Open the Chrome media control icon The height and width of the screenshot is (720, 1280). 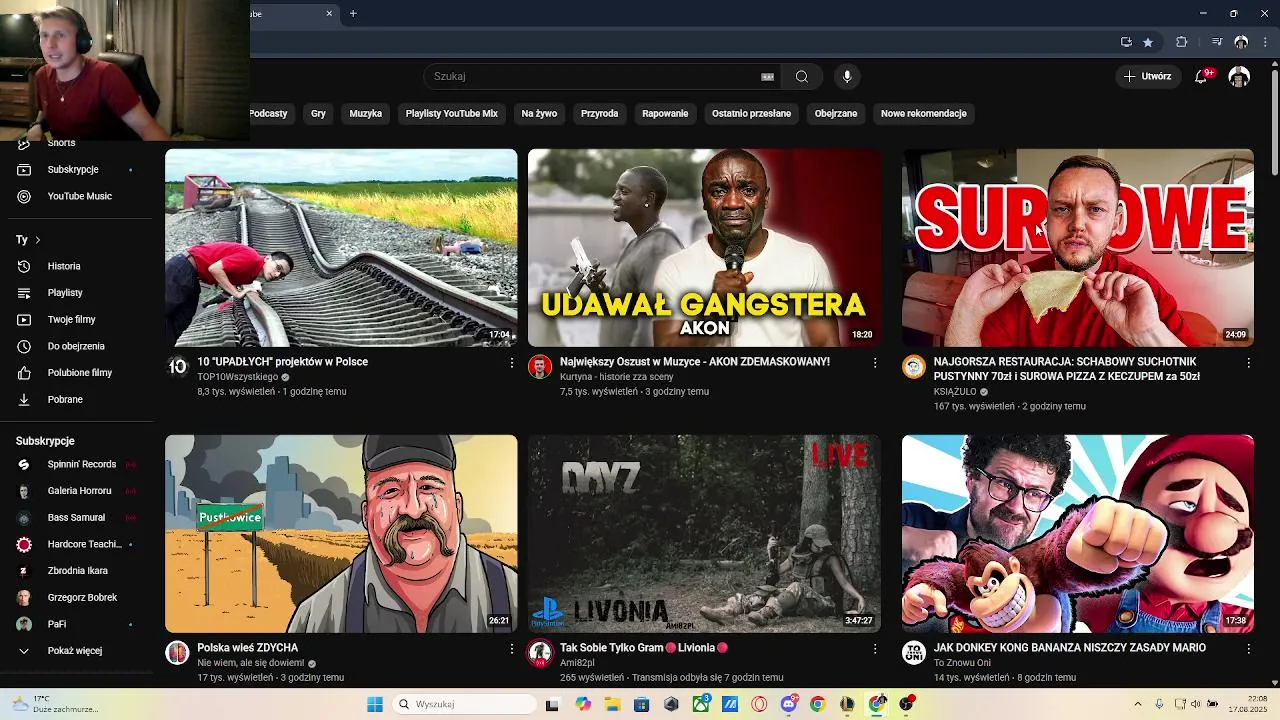[1217, 42]
